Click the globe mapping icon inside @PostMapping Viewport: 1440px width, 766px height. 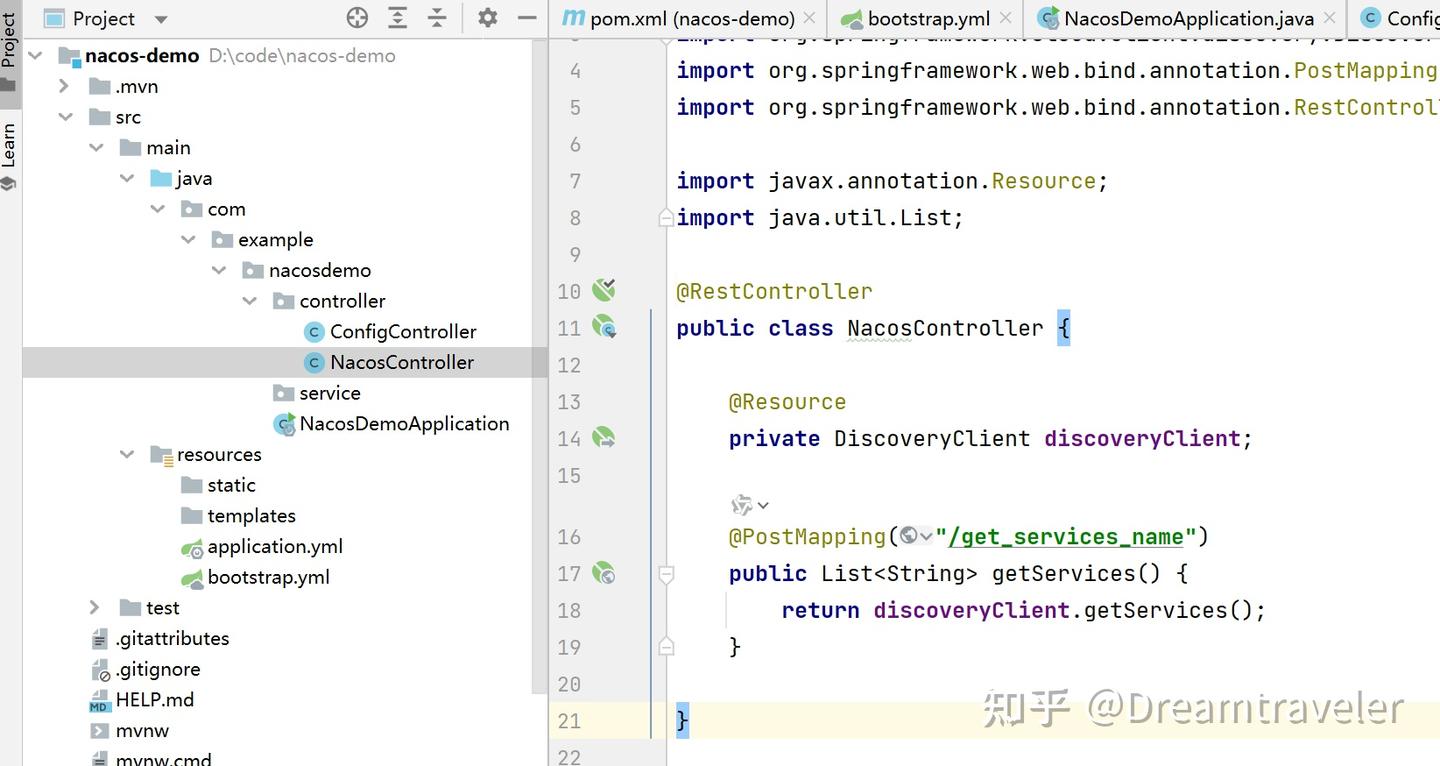(909, 536)
